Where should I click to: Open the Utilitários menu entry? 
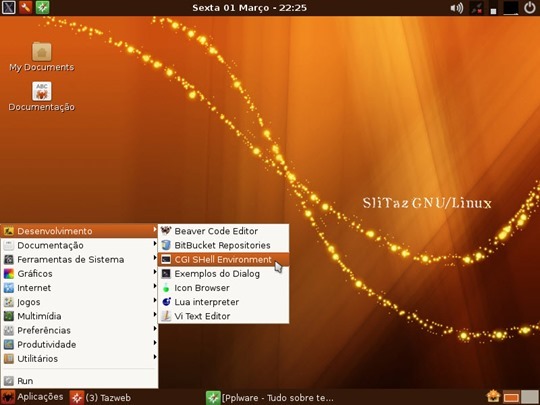[x=79, y=359]
